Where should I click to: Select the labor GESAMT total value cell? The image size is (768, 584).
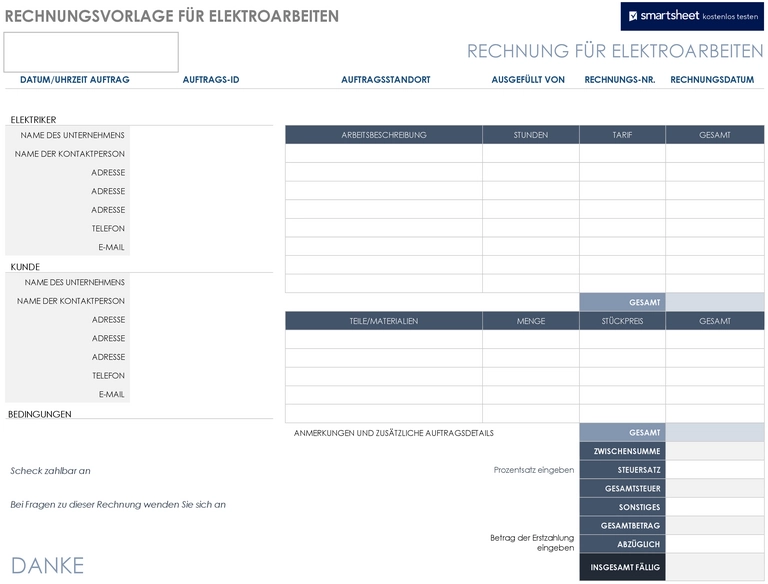pos(715,302)
